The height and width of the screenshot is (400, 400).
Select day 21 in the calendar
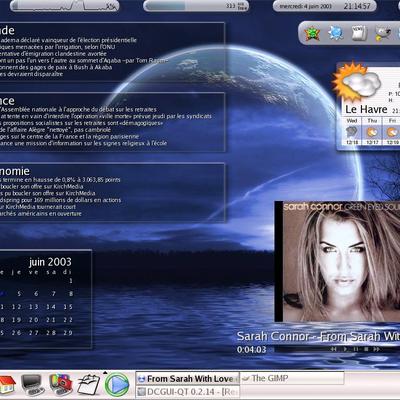(51, 320)
